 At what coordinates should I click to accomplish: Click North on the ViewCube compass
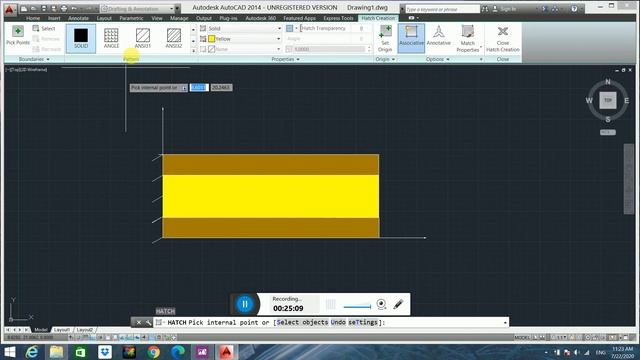[608, 82]
